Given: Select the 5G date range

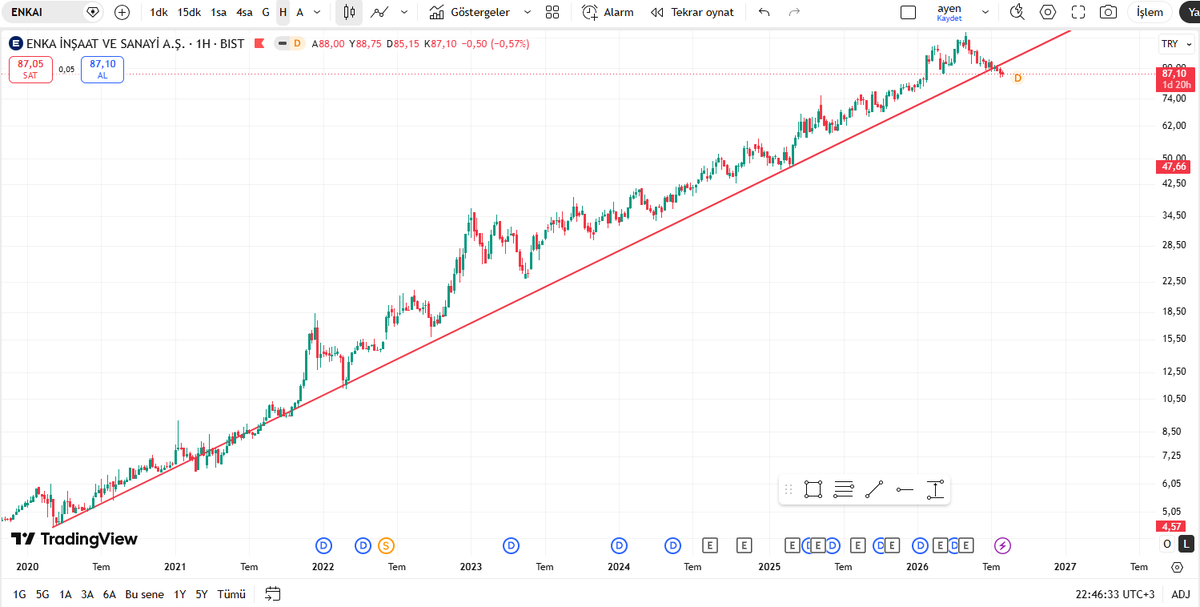Looking at the screenshot, I should (42, 593).
